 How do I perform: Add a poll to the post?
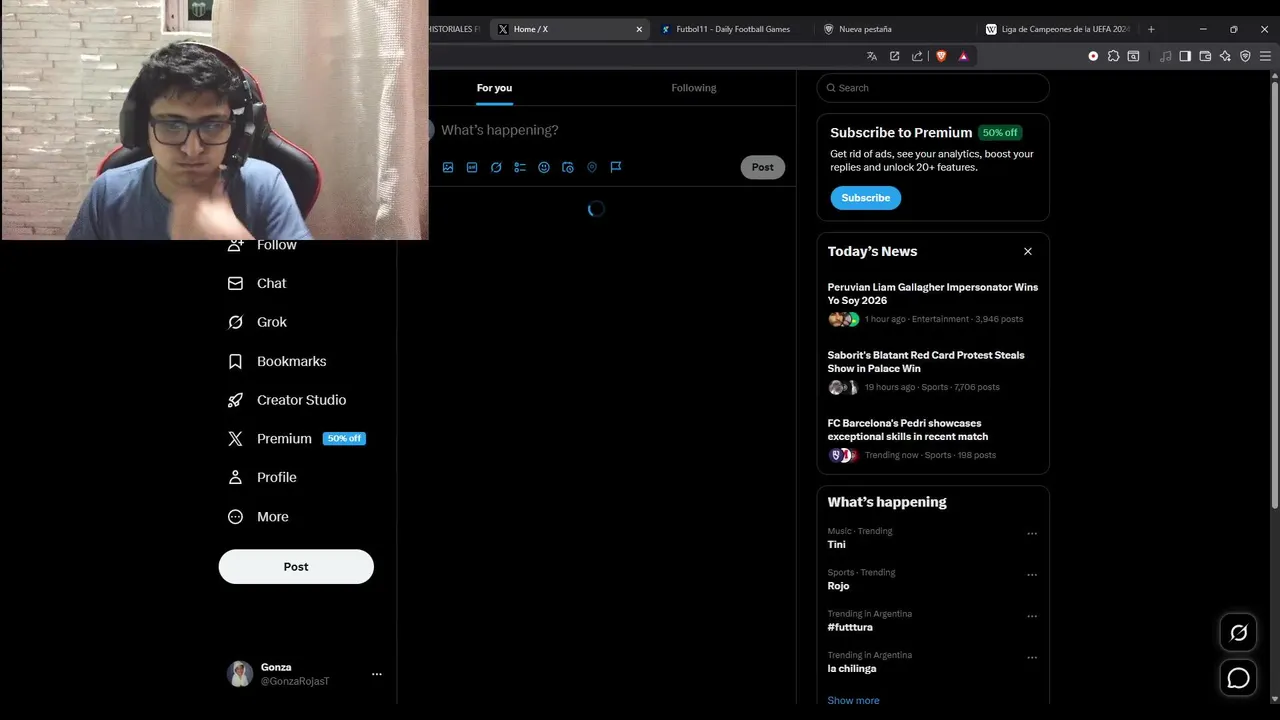(x=520, y=167)
